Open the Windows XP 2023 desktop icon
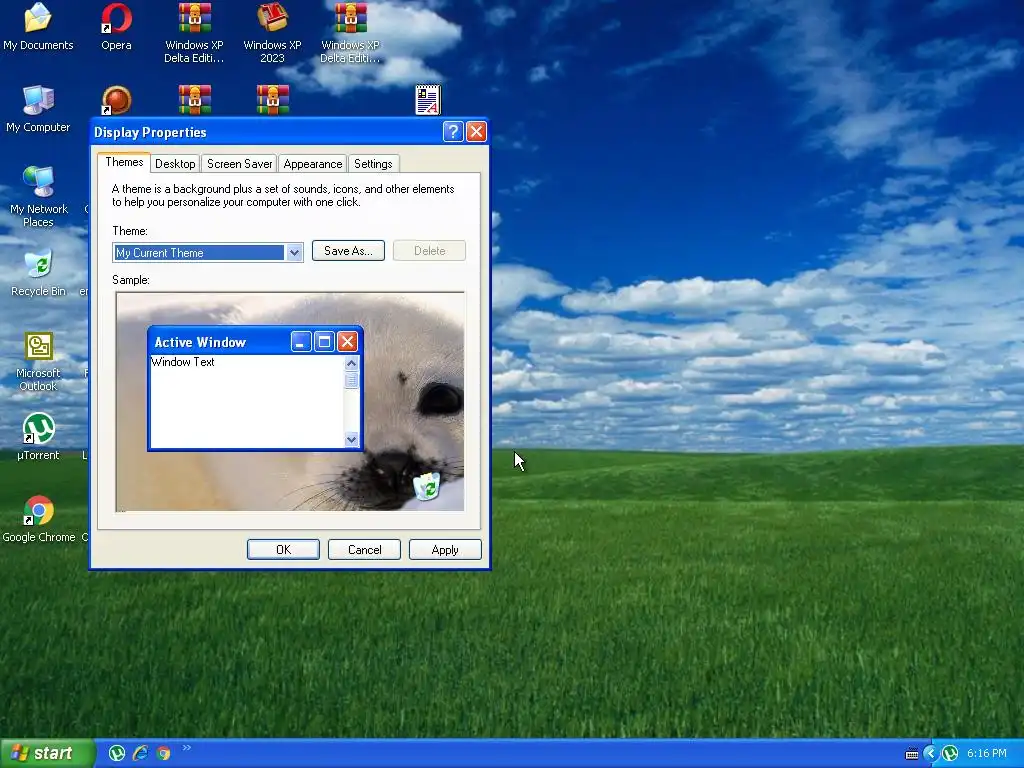The image size is (1024, 768). [272, 33]
